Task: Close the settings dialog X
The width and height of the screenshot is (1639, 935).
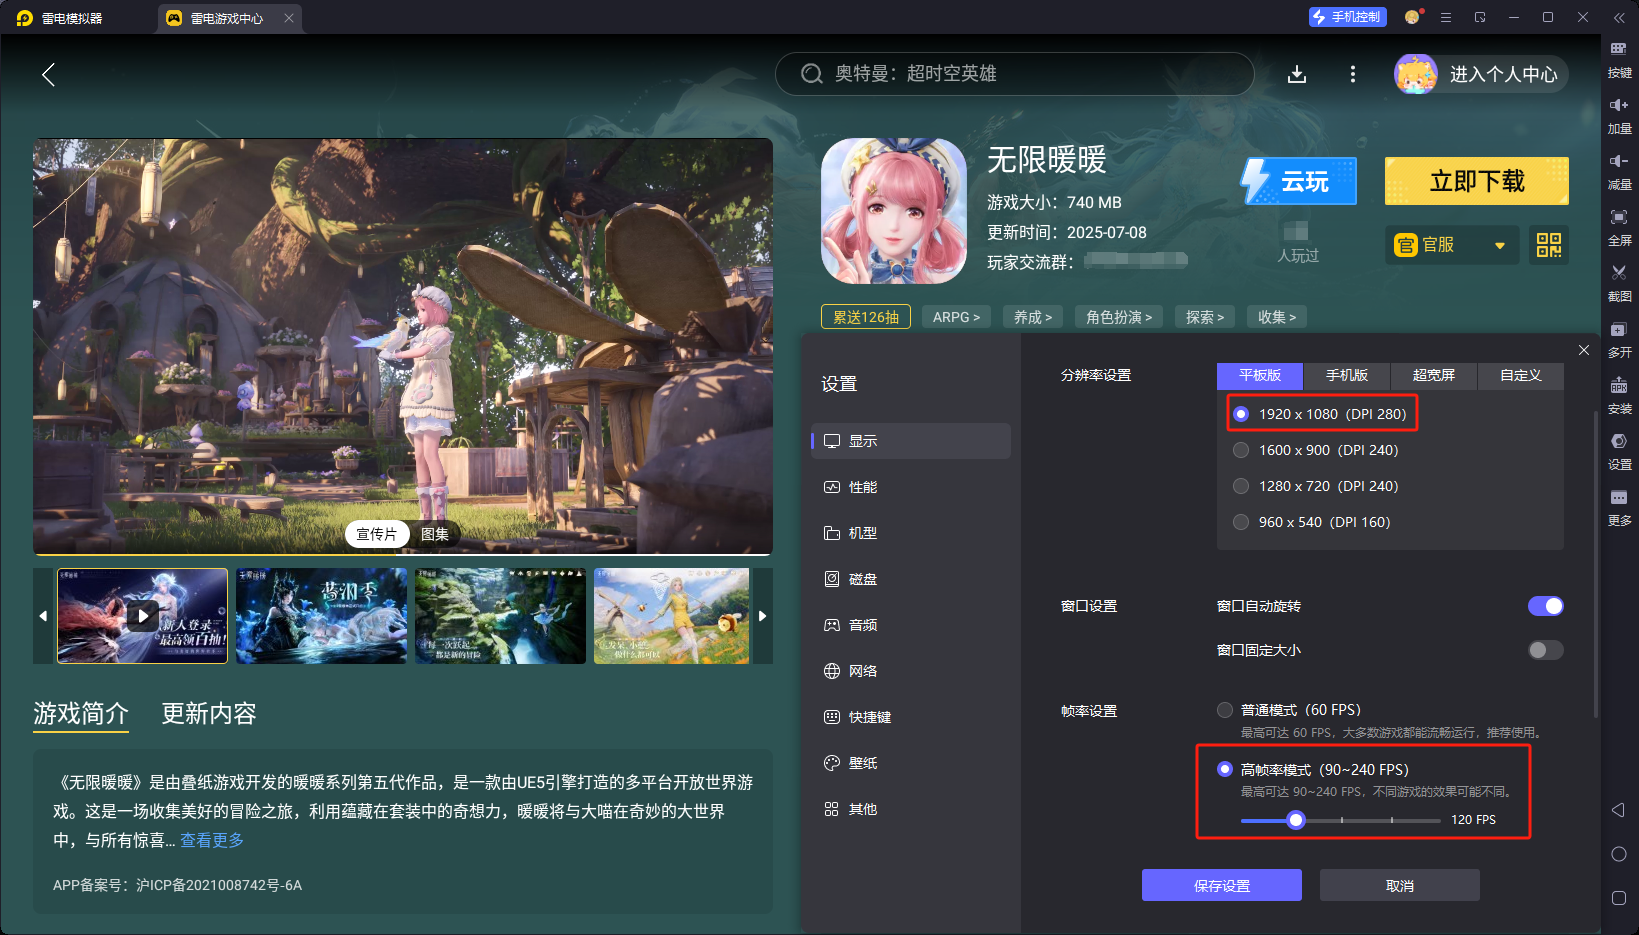Action: [x=1583, y=350]
